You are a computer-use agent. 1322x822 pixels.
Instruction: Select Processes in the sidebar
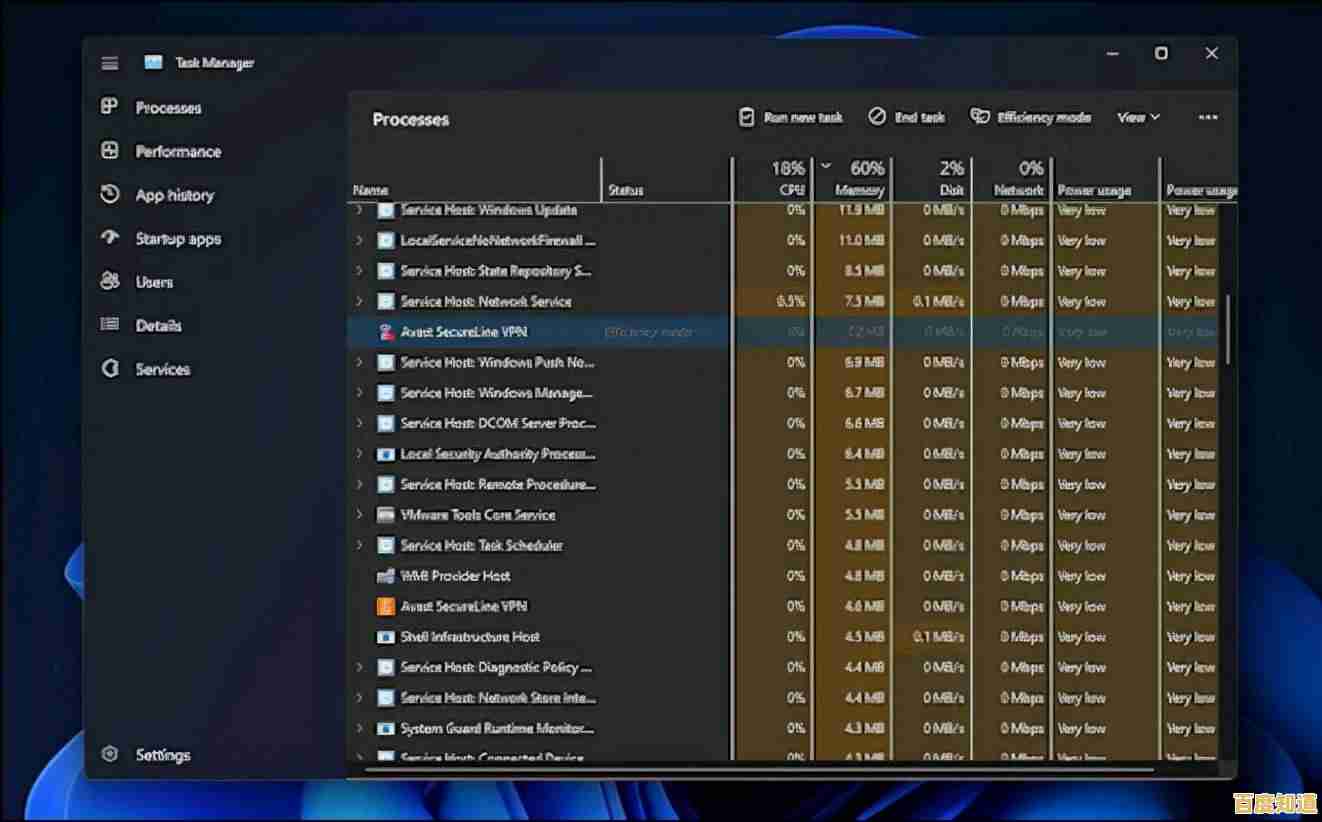(x=166, y=108)
